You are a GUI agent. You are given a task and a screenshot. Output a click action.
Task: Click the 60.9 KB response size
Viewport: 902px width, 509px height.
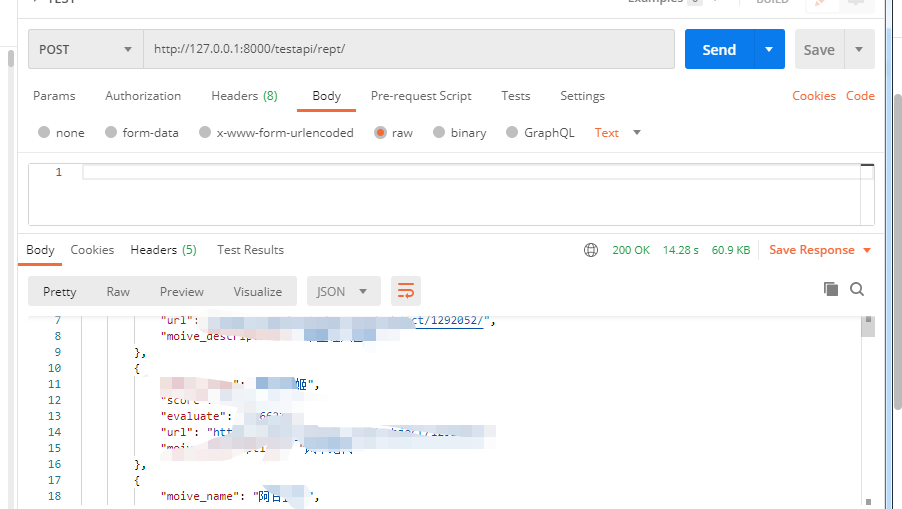coord(731,250)
